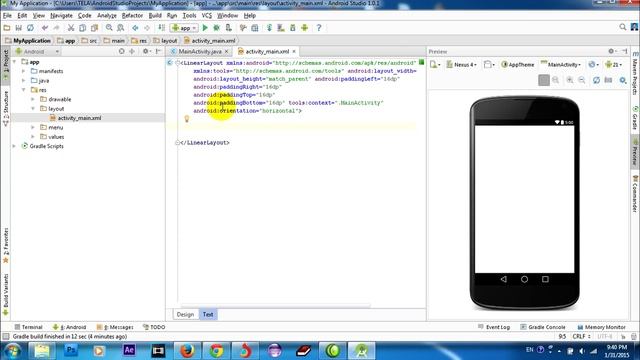Screen dimensions: 640x360
Task: Click Attach debugger to process icon
Action: (229, 28)
